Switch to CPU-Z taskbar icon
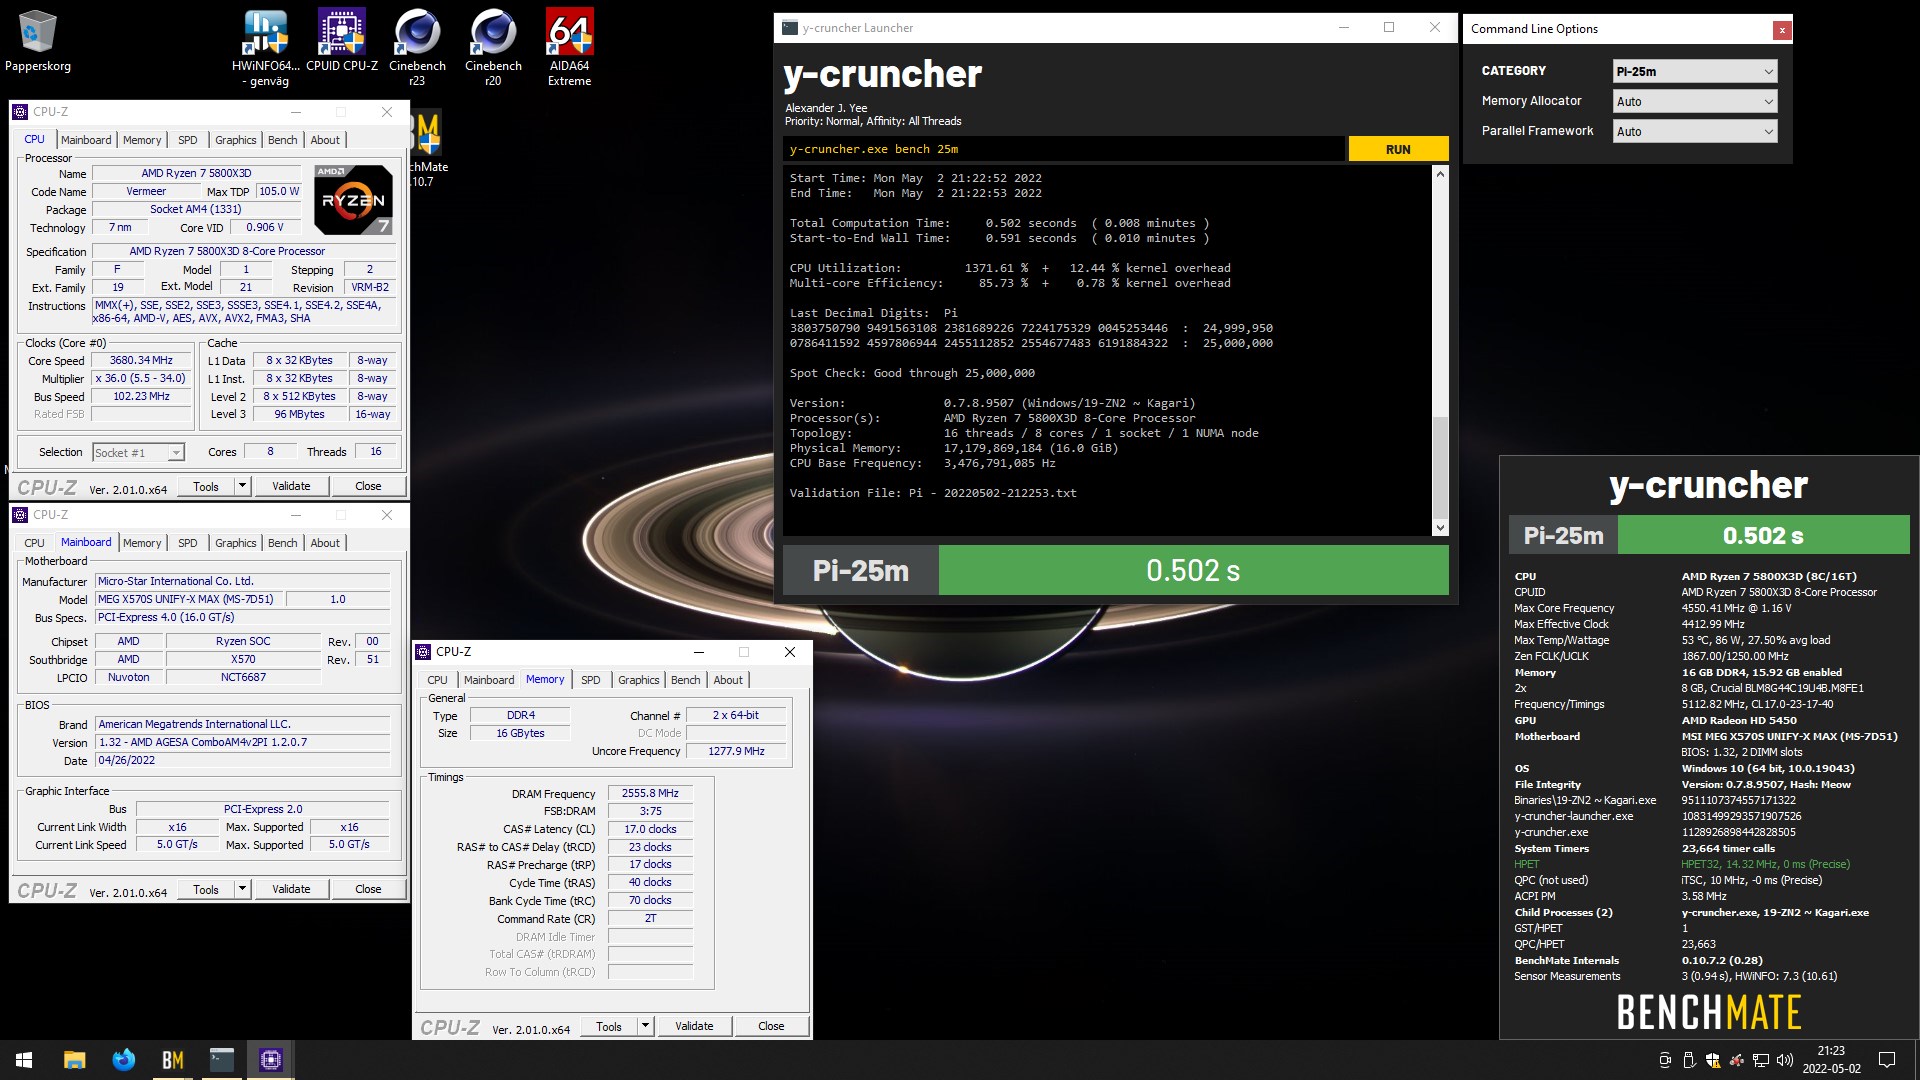 [x=271, y=1060]
